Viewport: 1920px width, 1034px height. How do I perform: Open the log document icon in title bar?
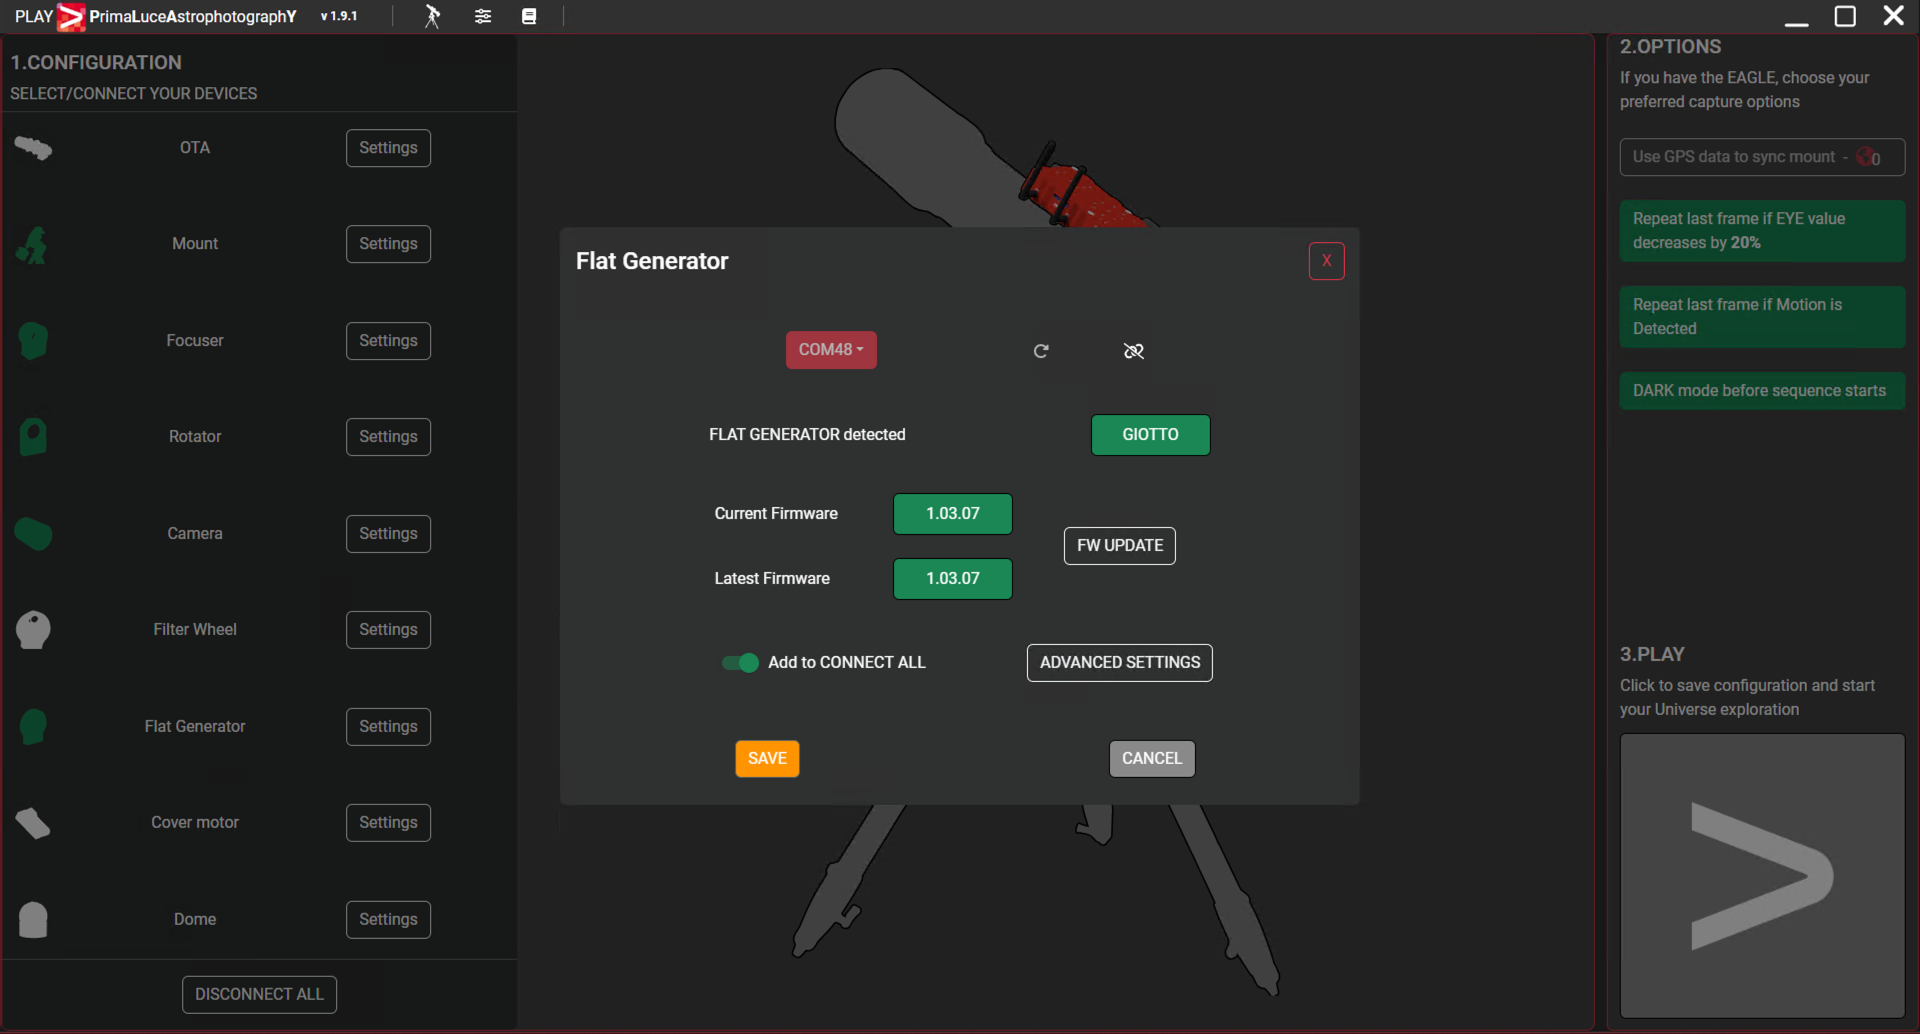(529, 16)
